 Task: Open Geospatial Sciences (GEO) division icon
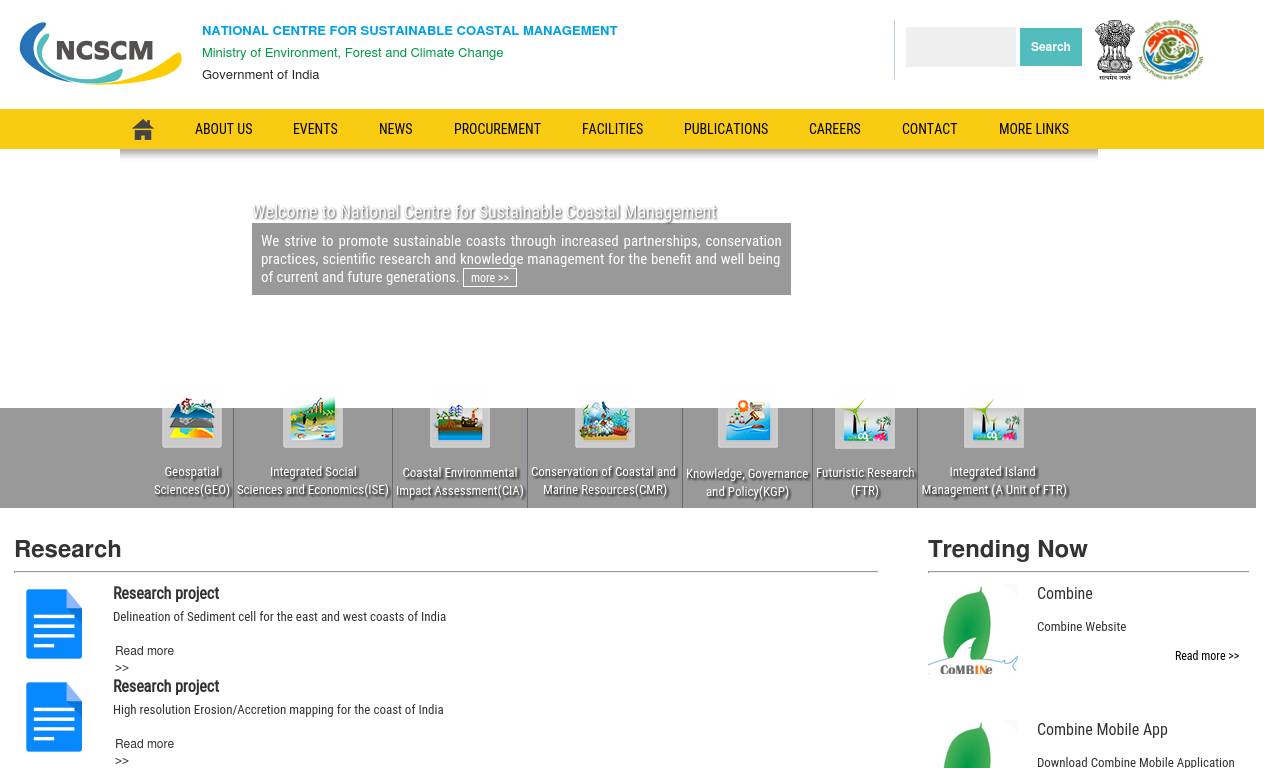(192, 420)
